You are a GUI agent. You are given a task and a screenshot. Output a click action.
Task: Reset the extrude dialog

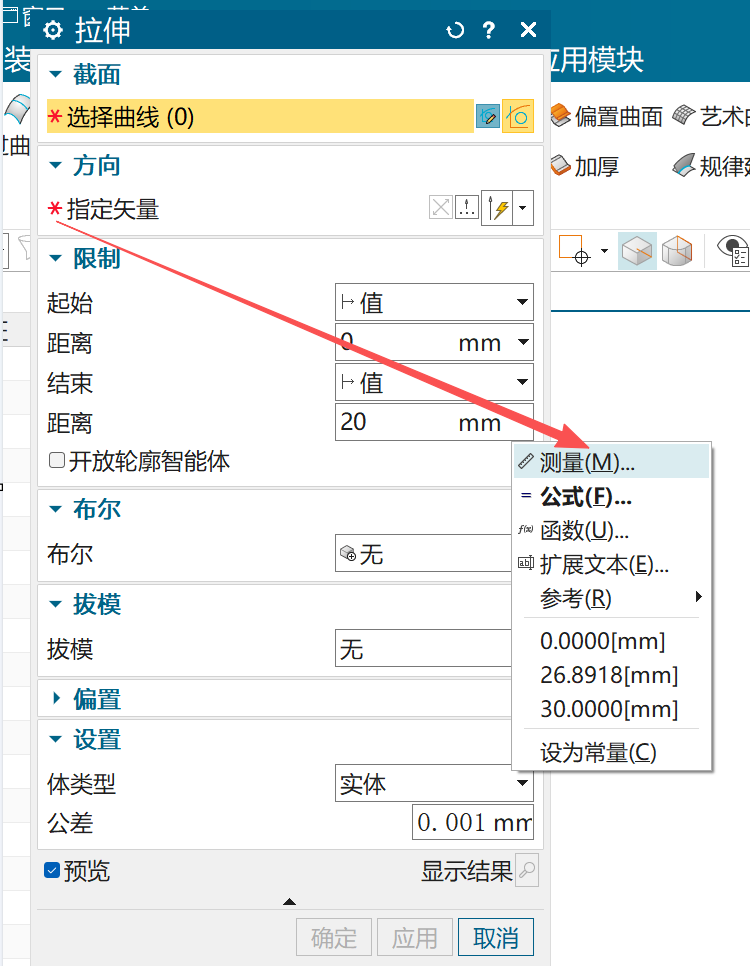[455, 30]
